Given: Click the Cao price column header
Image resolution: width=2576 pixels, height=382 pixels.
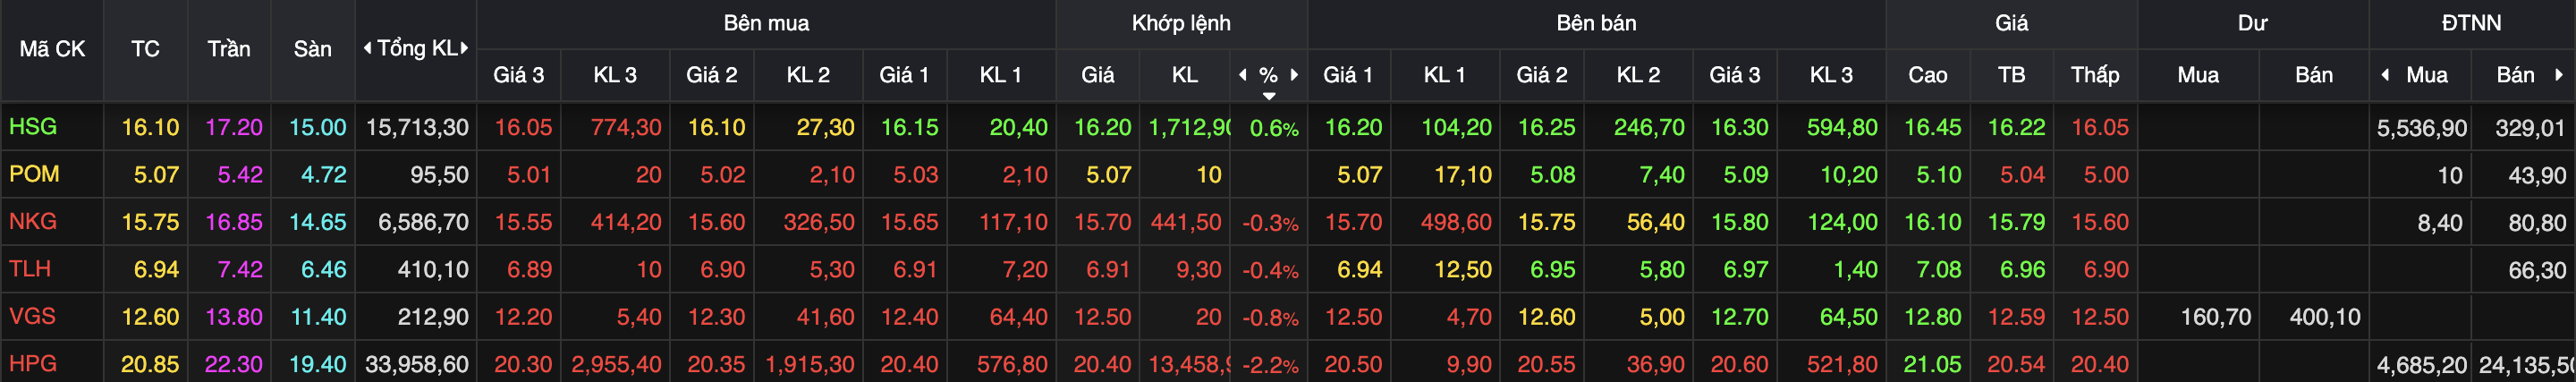Looking at the screenshot, I should click(1927, 75).
